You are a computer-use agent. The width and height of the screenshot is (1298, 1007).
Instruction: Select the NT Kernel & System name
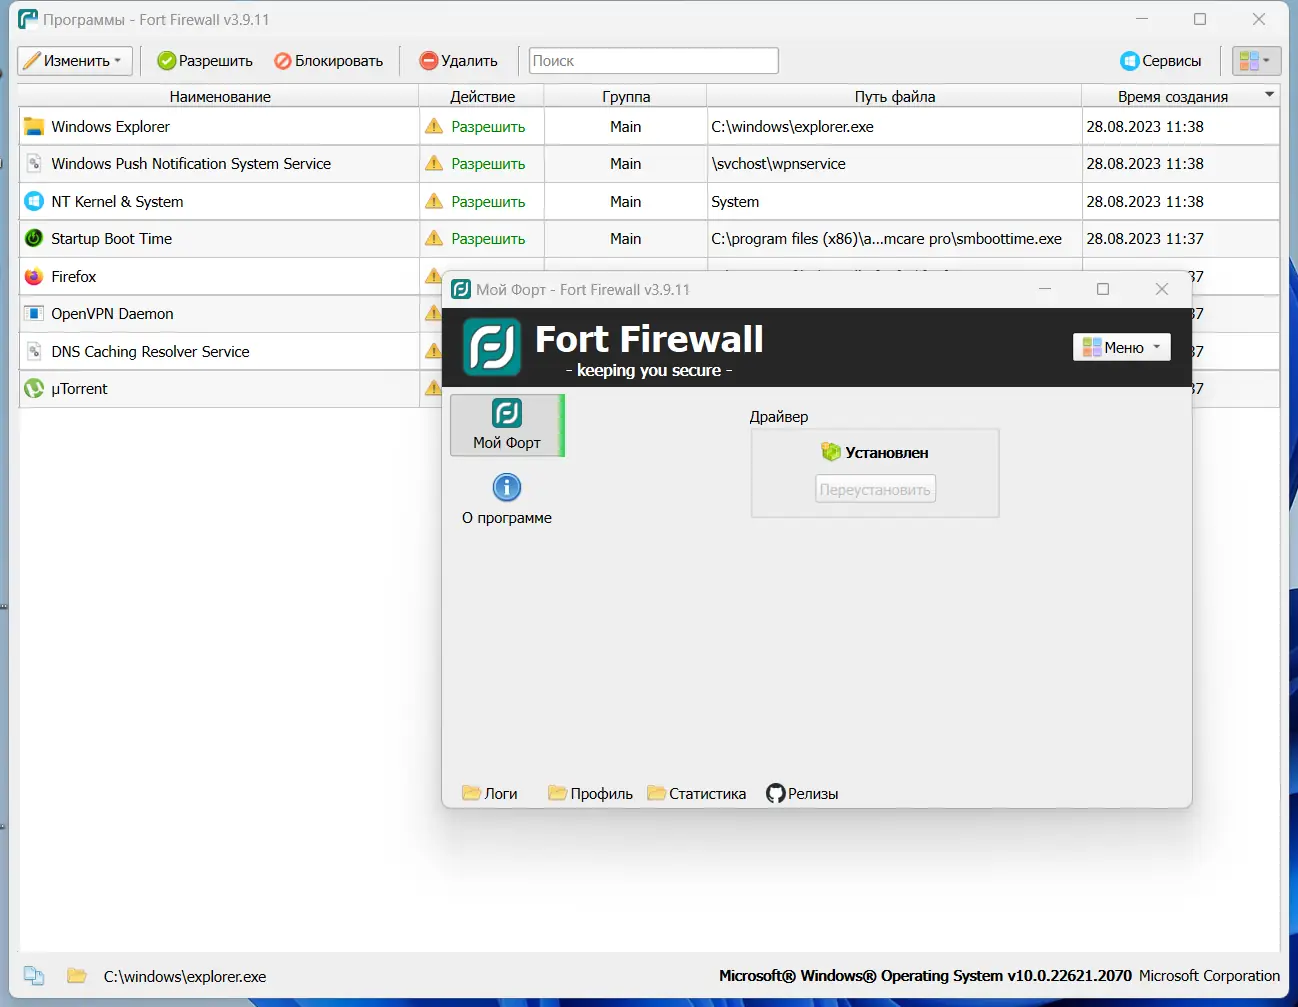tap(117, 201)
